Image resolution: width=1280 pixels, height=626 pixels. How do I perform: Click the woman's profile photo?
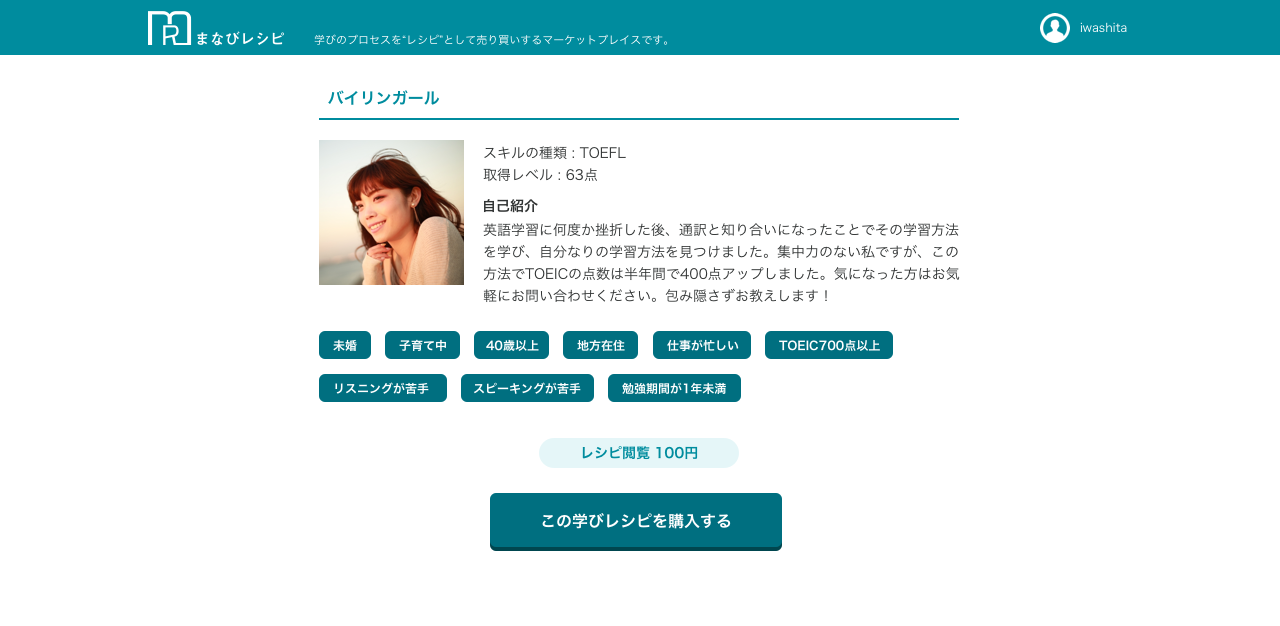(x=391, y=212)
